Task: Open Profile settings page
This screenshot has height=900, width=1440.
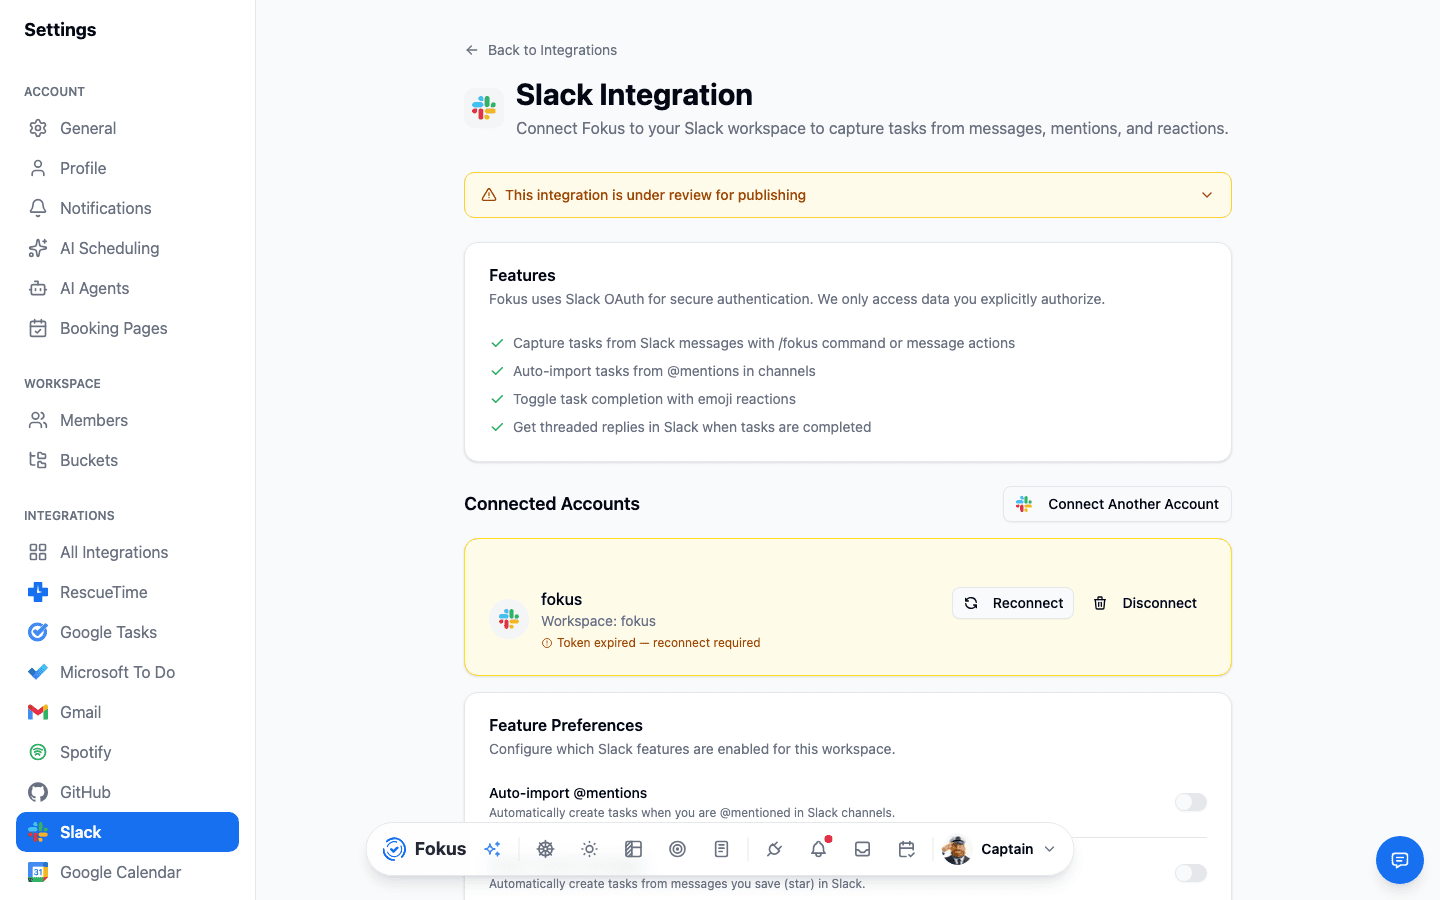Action: coord(127,168)
